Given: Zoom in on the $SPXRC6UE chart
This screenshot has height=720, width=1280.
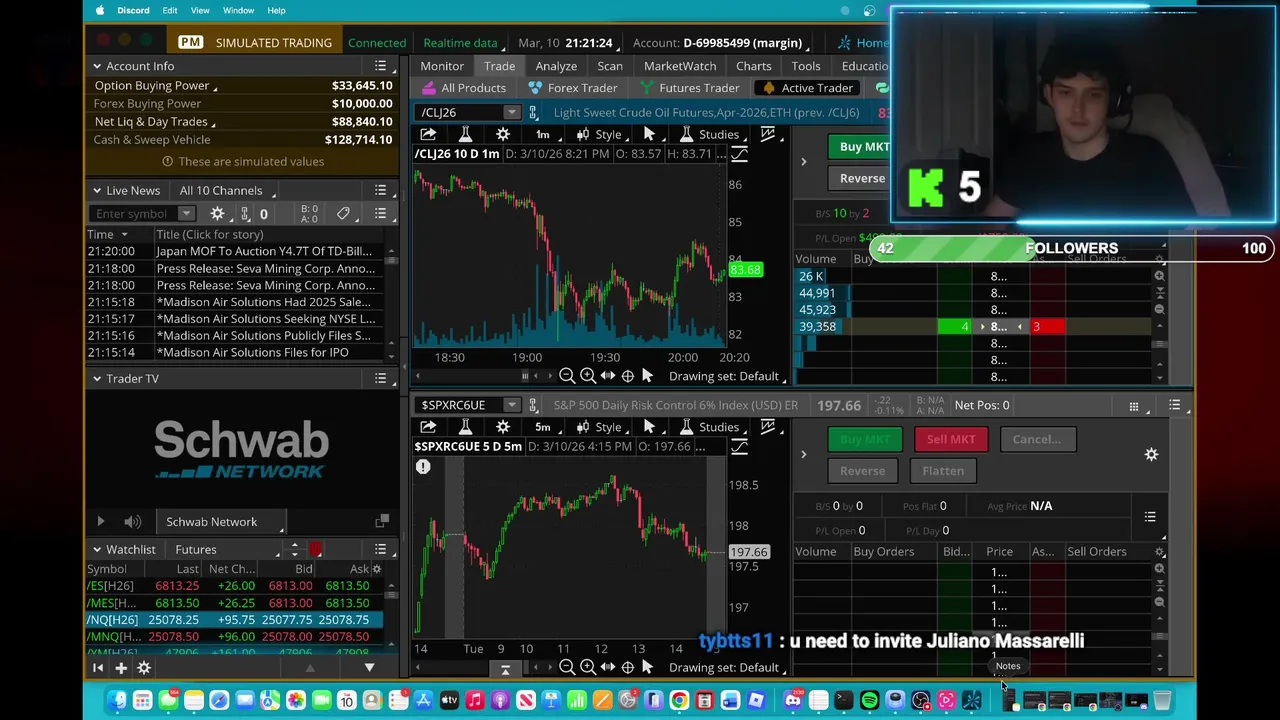Looking at the screenshot, I should coord(587,667).
